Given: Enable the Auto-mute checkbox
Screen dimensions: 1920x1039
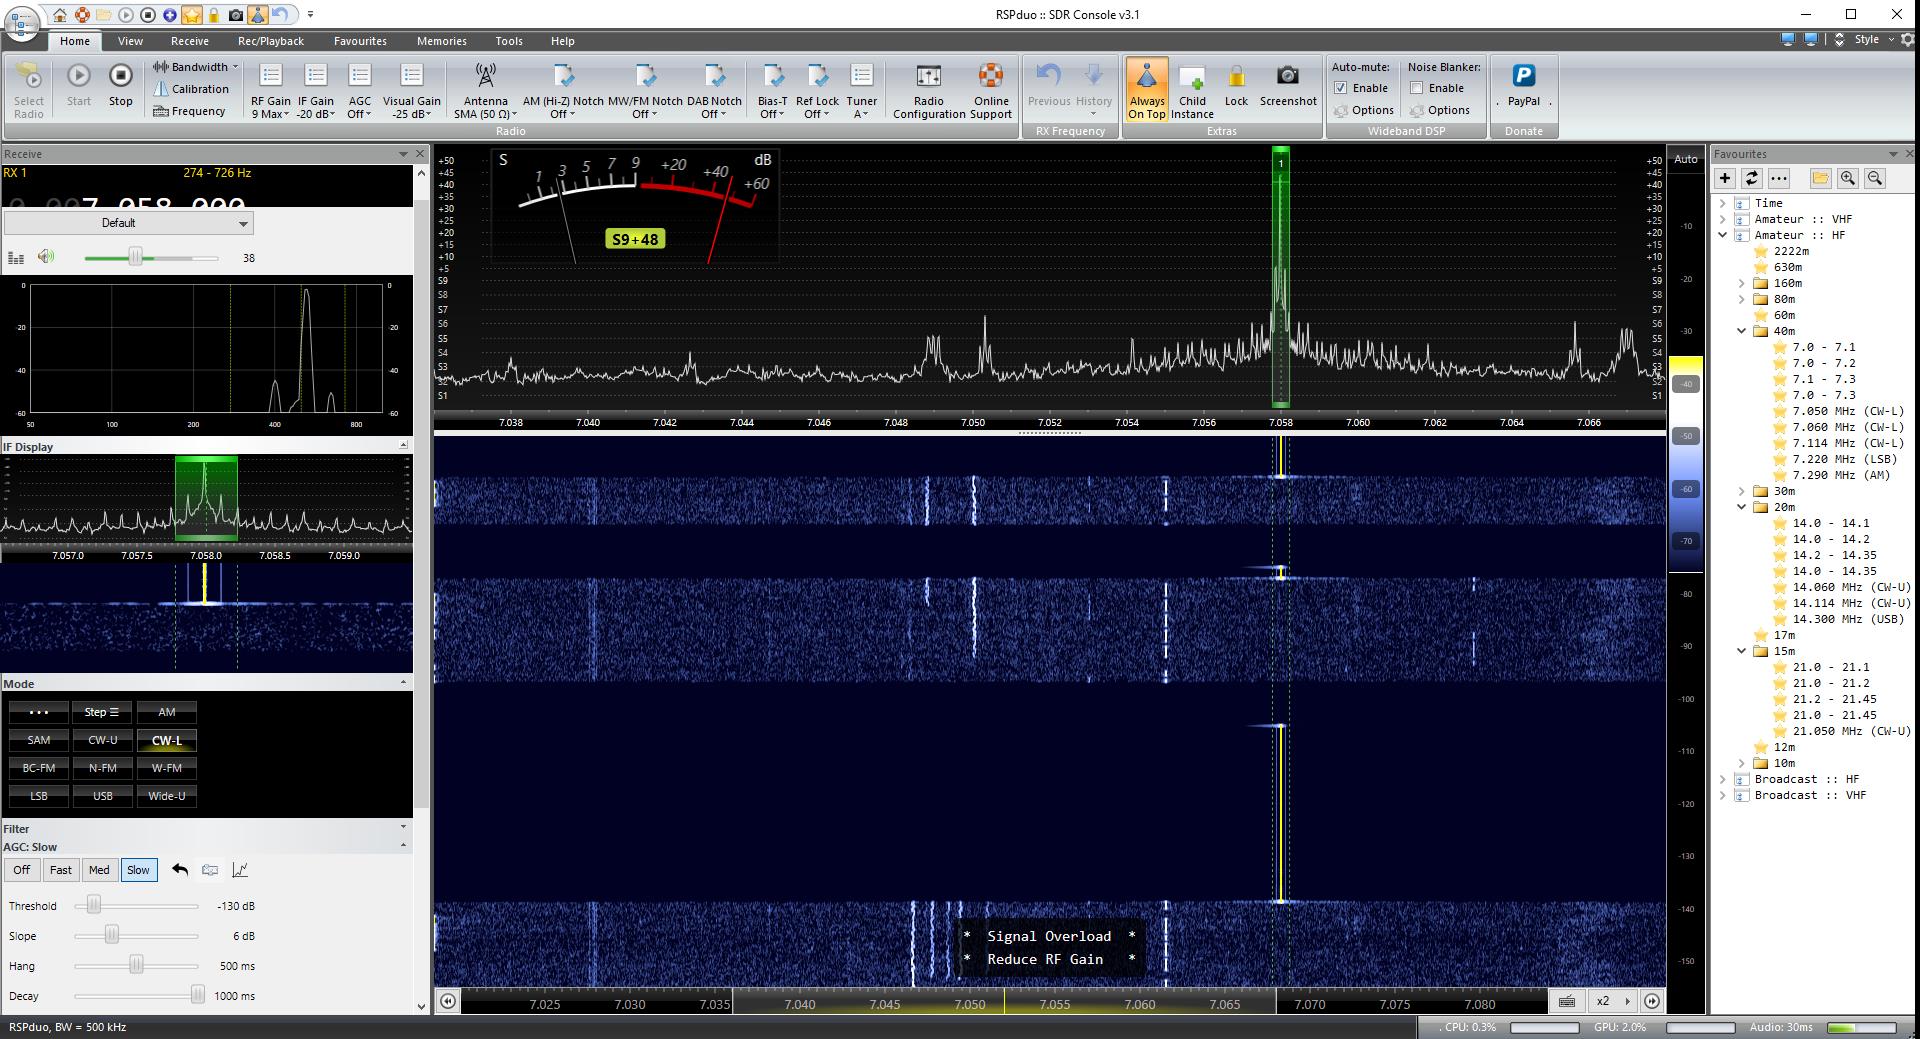Looking at the screenshot, I should point(1341,88).
